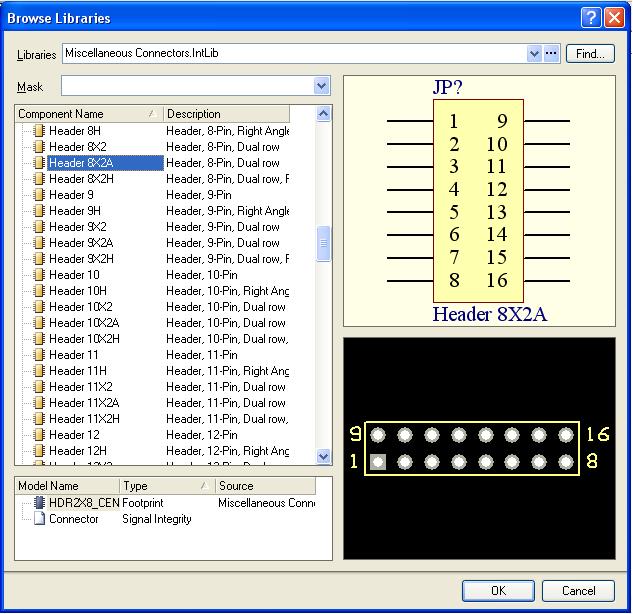Viewport: 633px width, 614px height.
Task: Click inside the Mask input field
Action: point(187,86)
